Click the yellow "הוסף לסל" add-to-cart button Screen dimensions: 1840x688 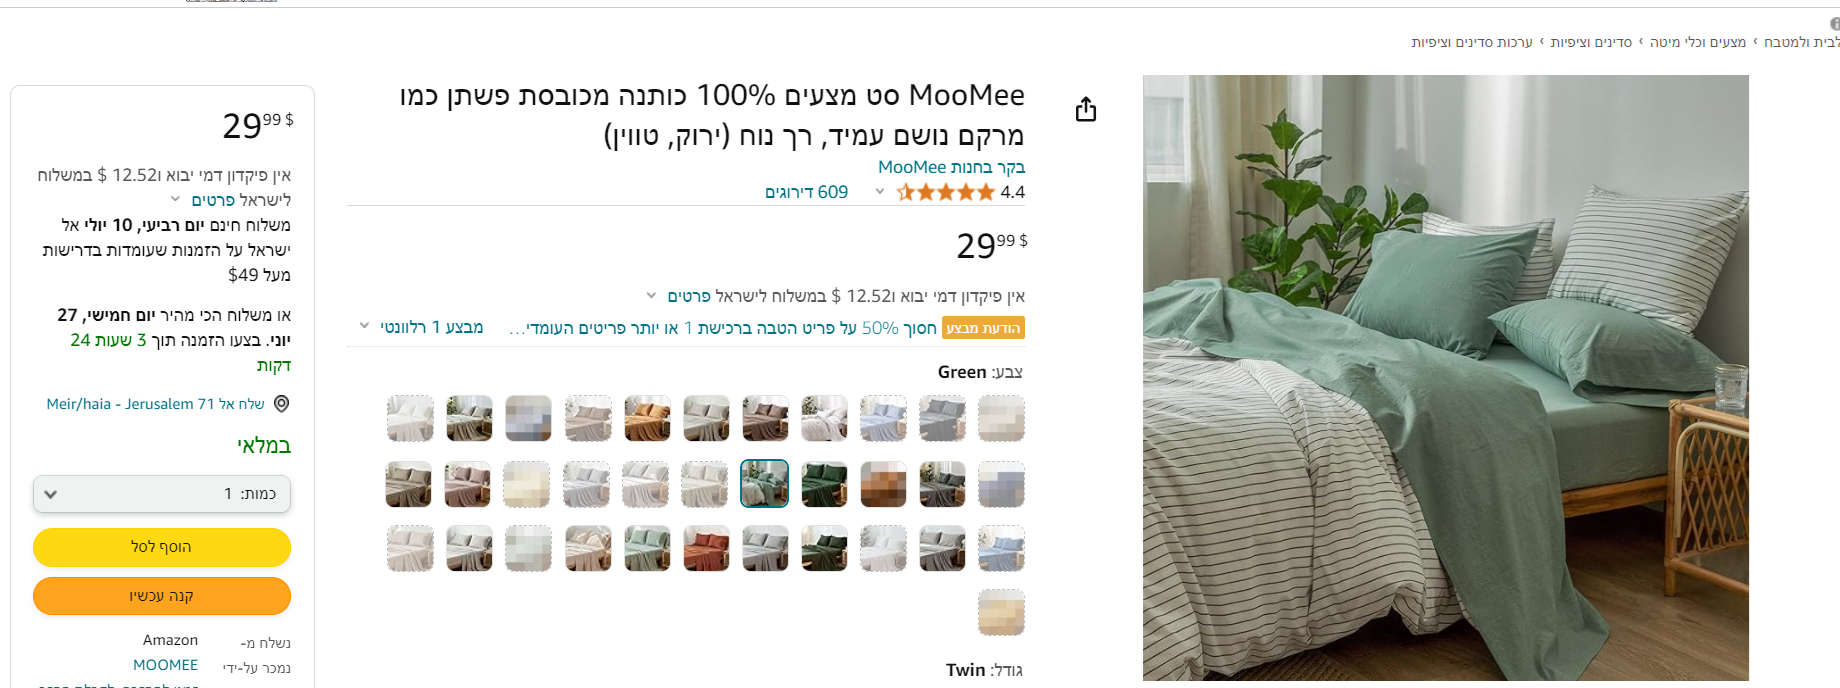click(162, 547)
